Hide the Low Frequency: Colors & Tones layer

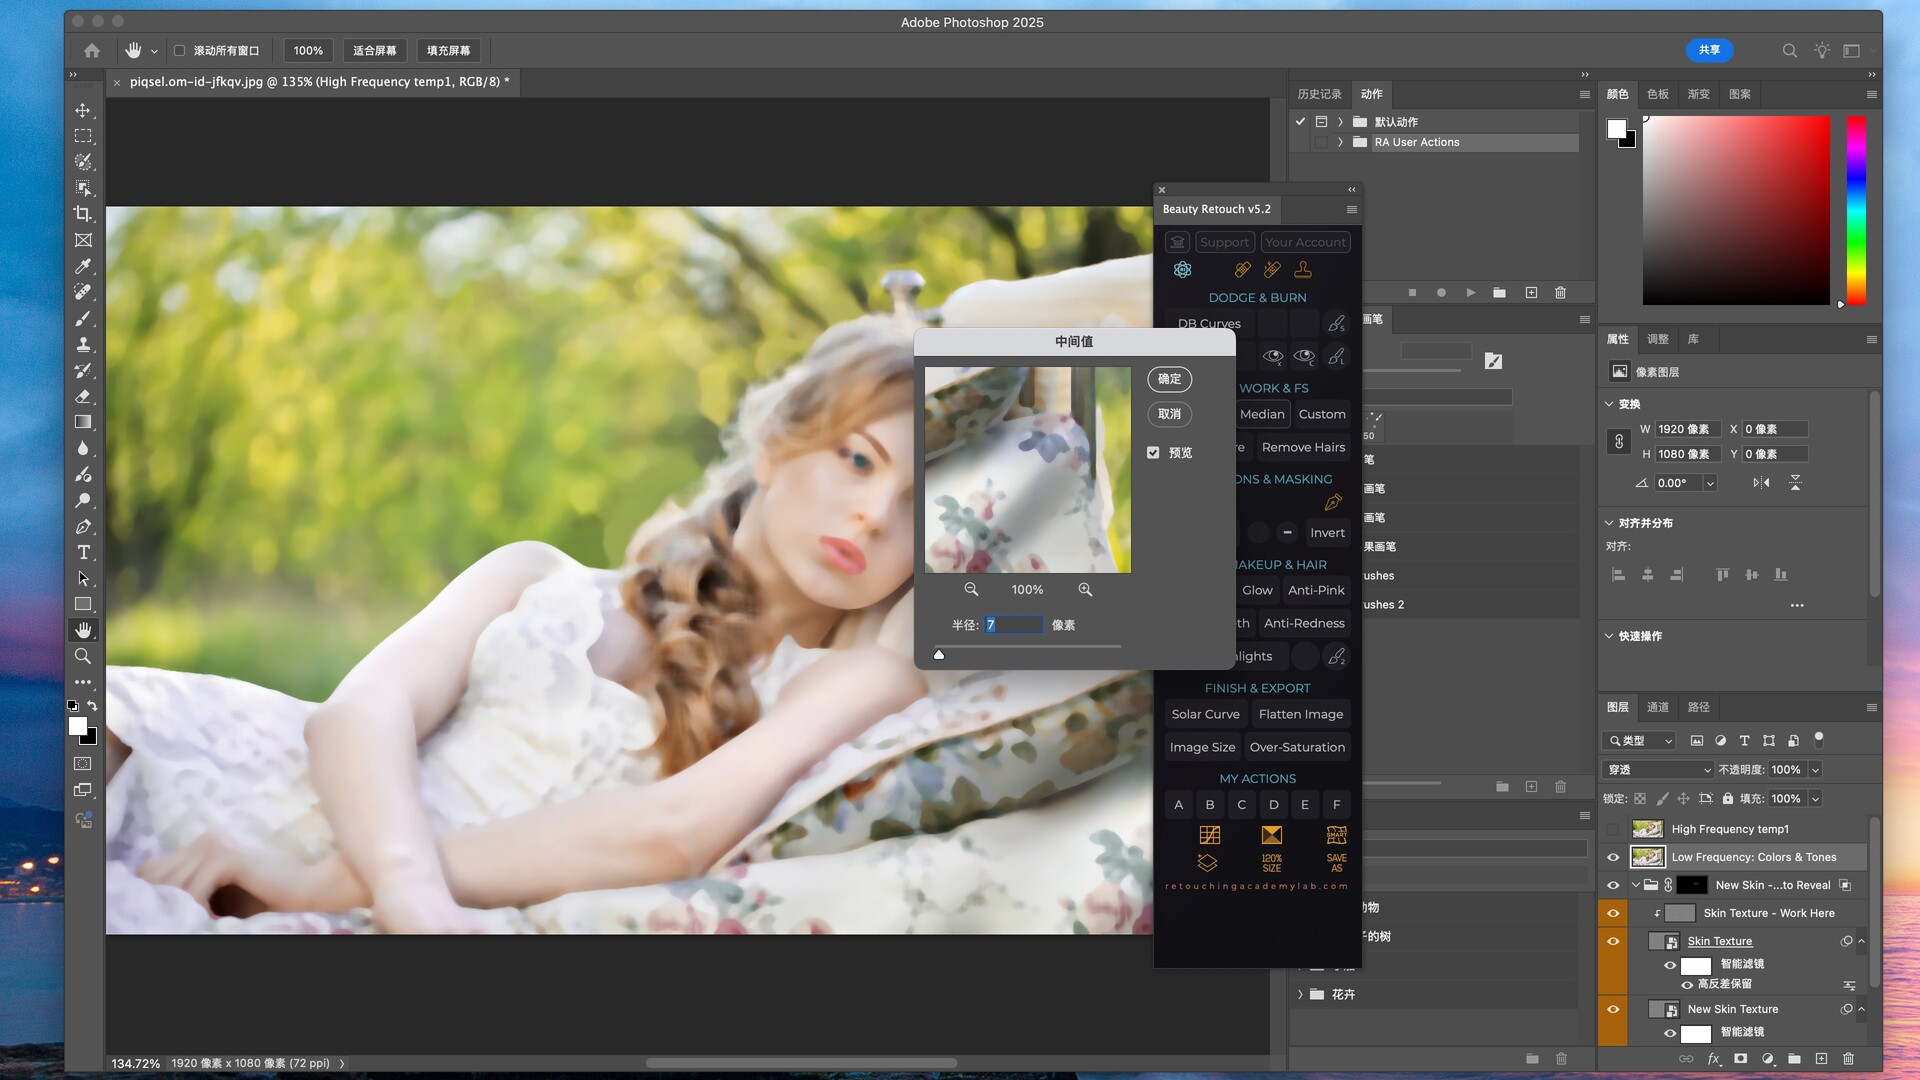[1613, 857]
